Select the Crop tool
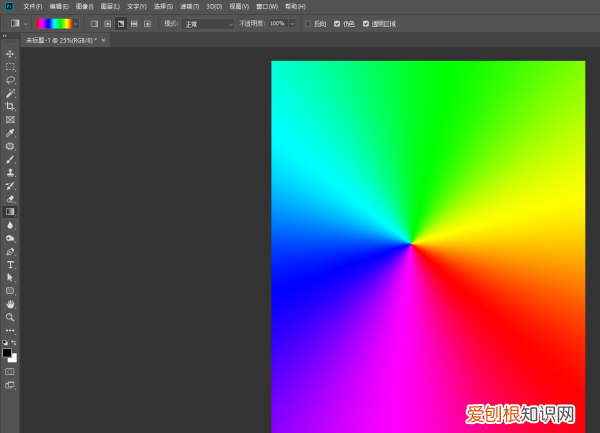 tap(10, 106)
